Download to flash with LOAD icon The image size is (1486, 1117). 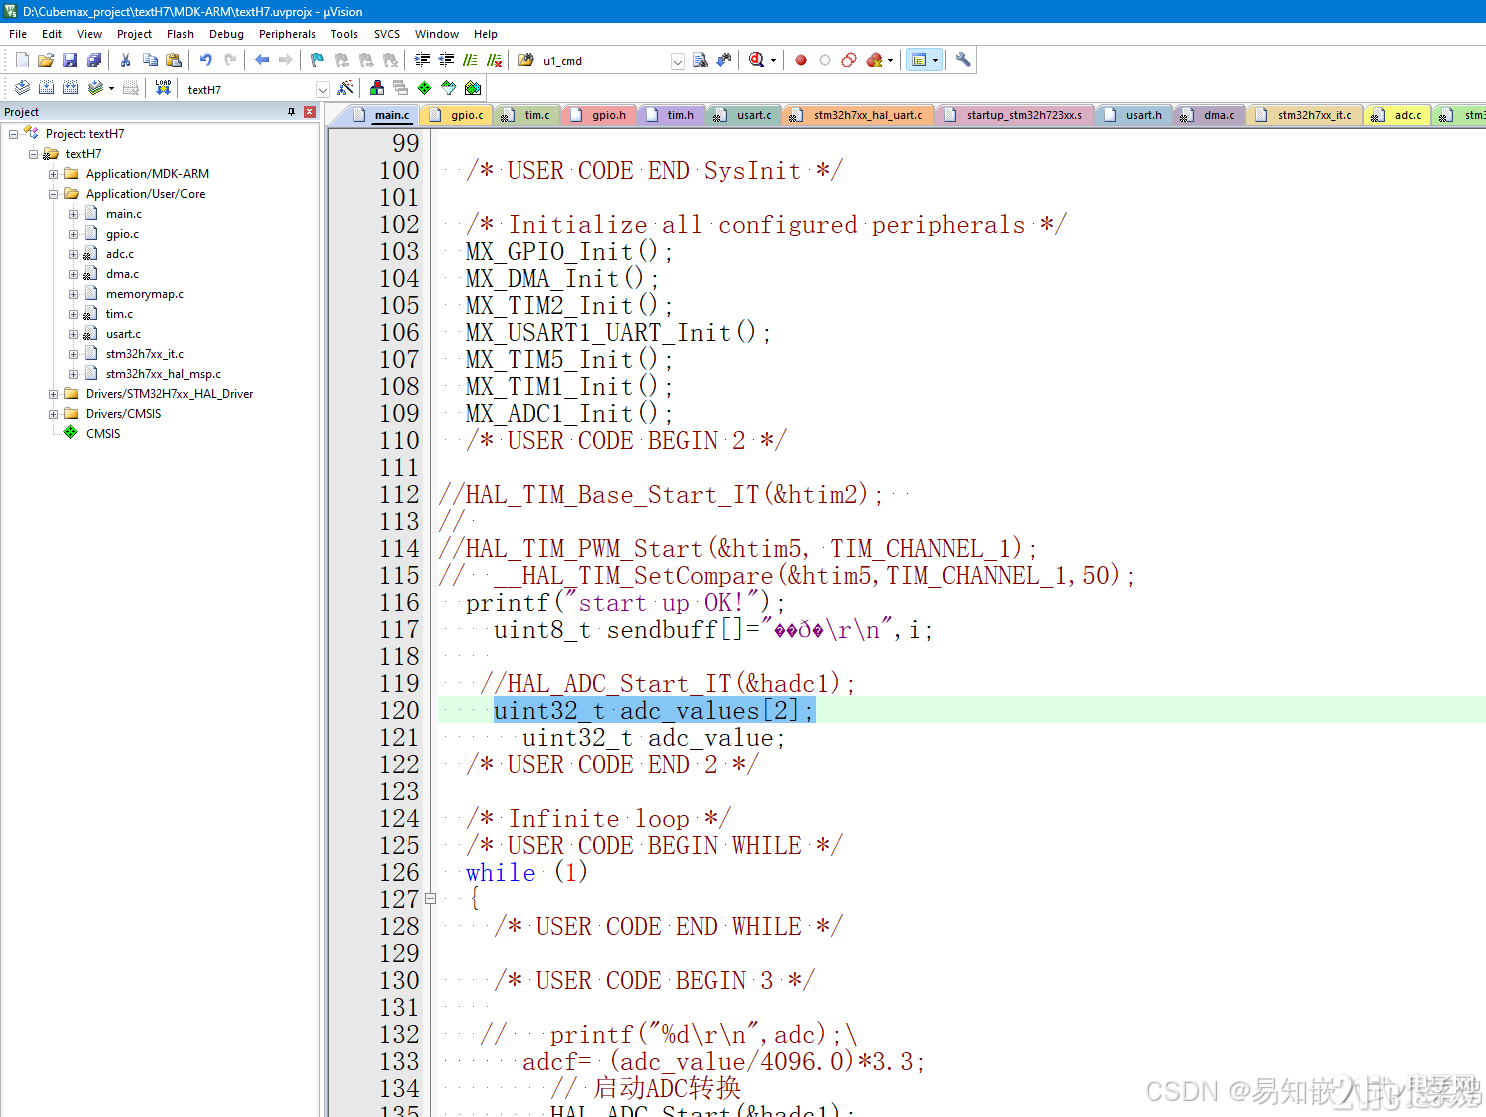pyautogui.click(x=163, y=88)
